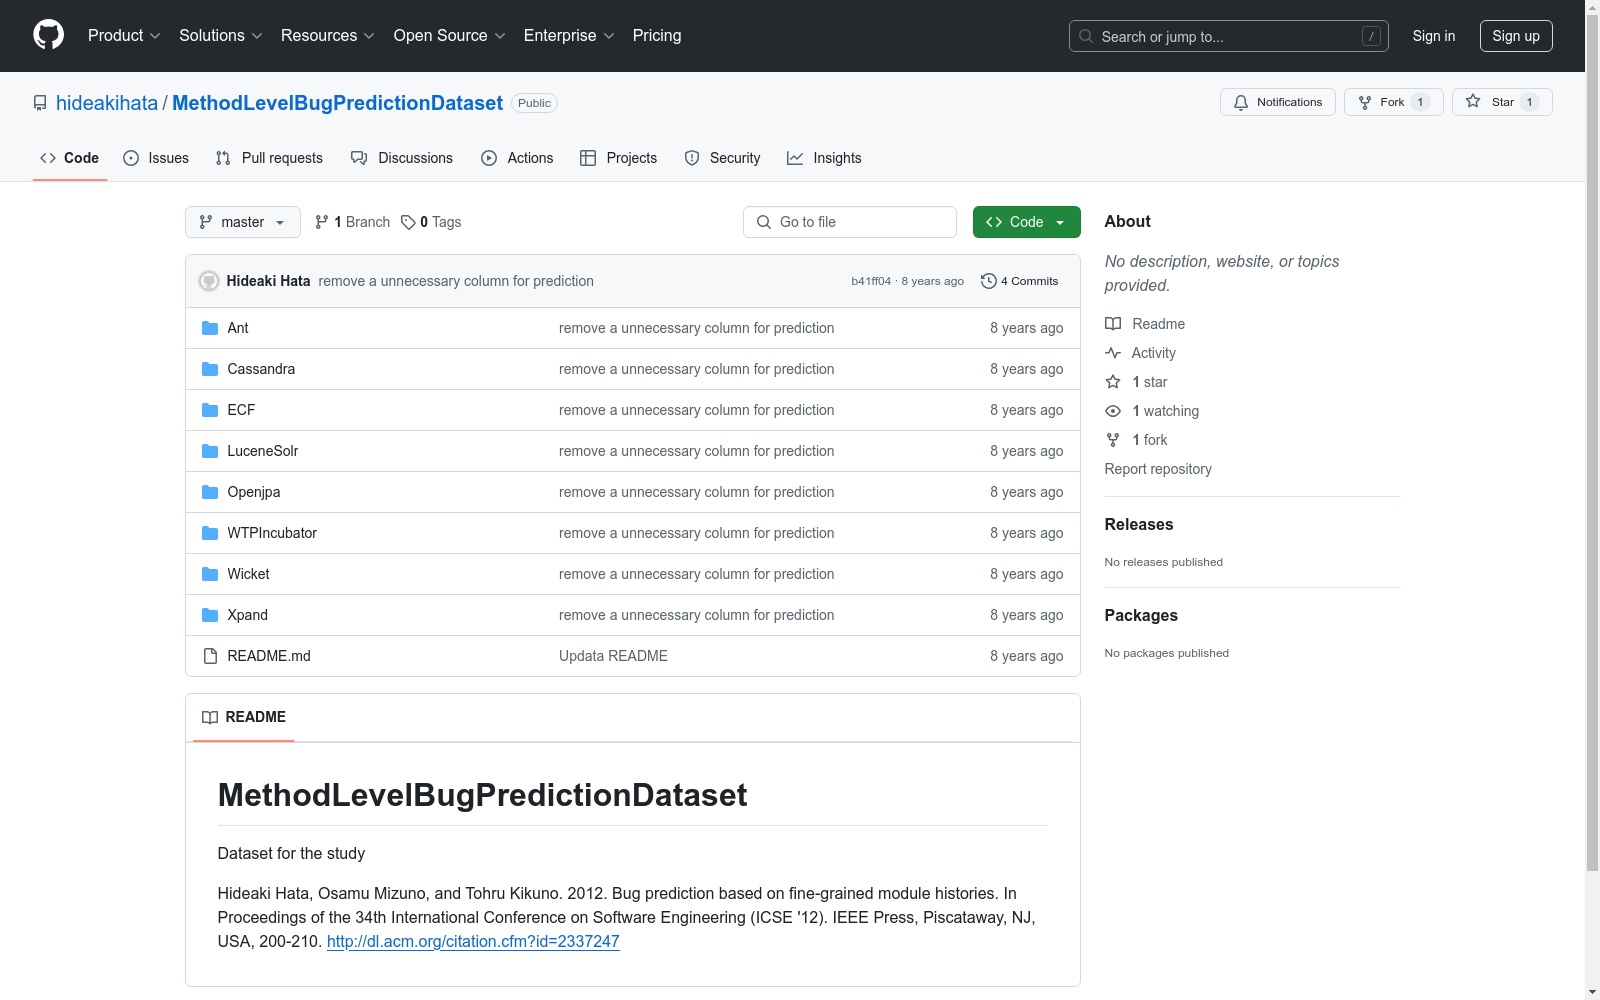Open the dl.acm.org citation link
Image resolution: width=1600 pixels, height=1000 pixels.
point(473,941)
